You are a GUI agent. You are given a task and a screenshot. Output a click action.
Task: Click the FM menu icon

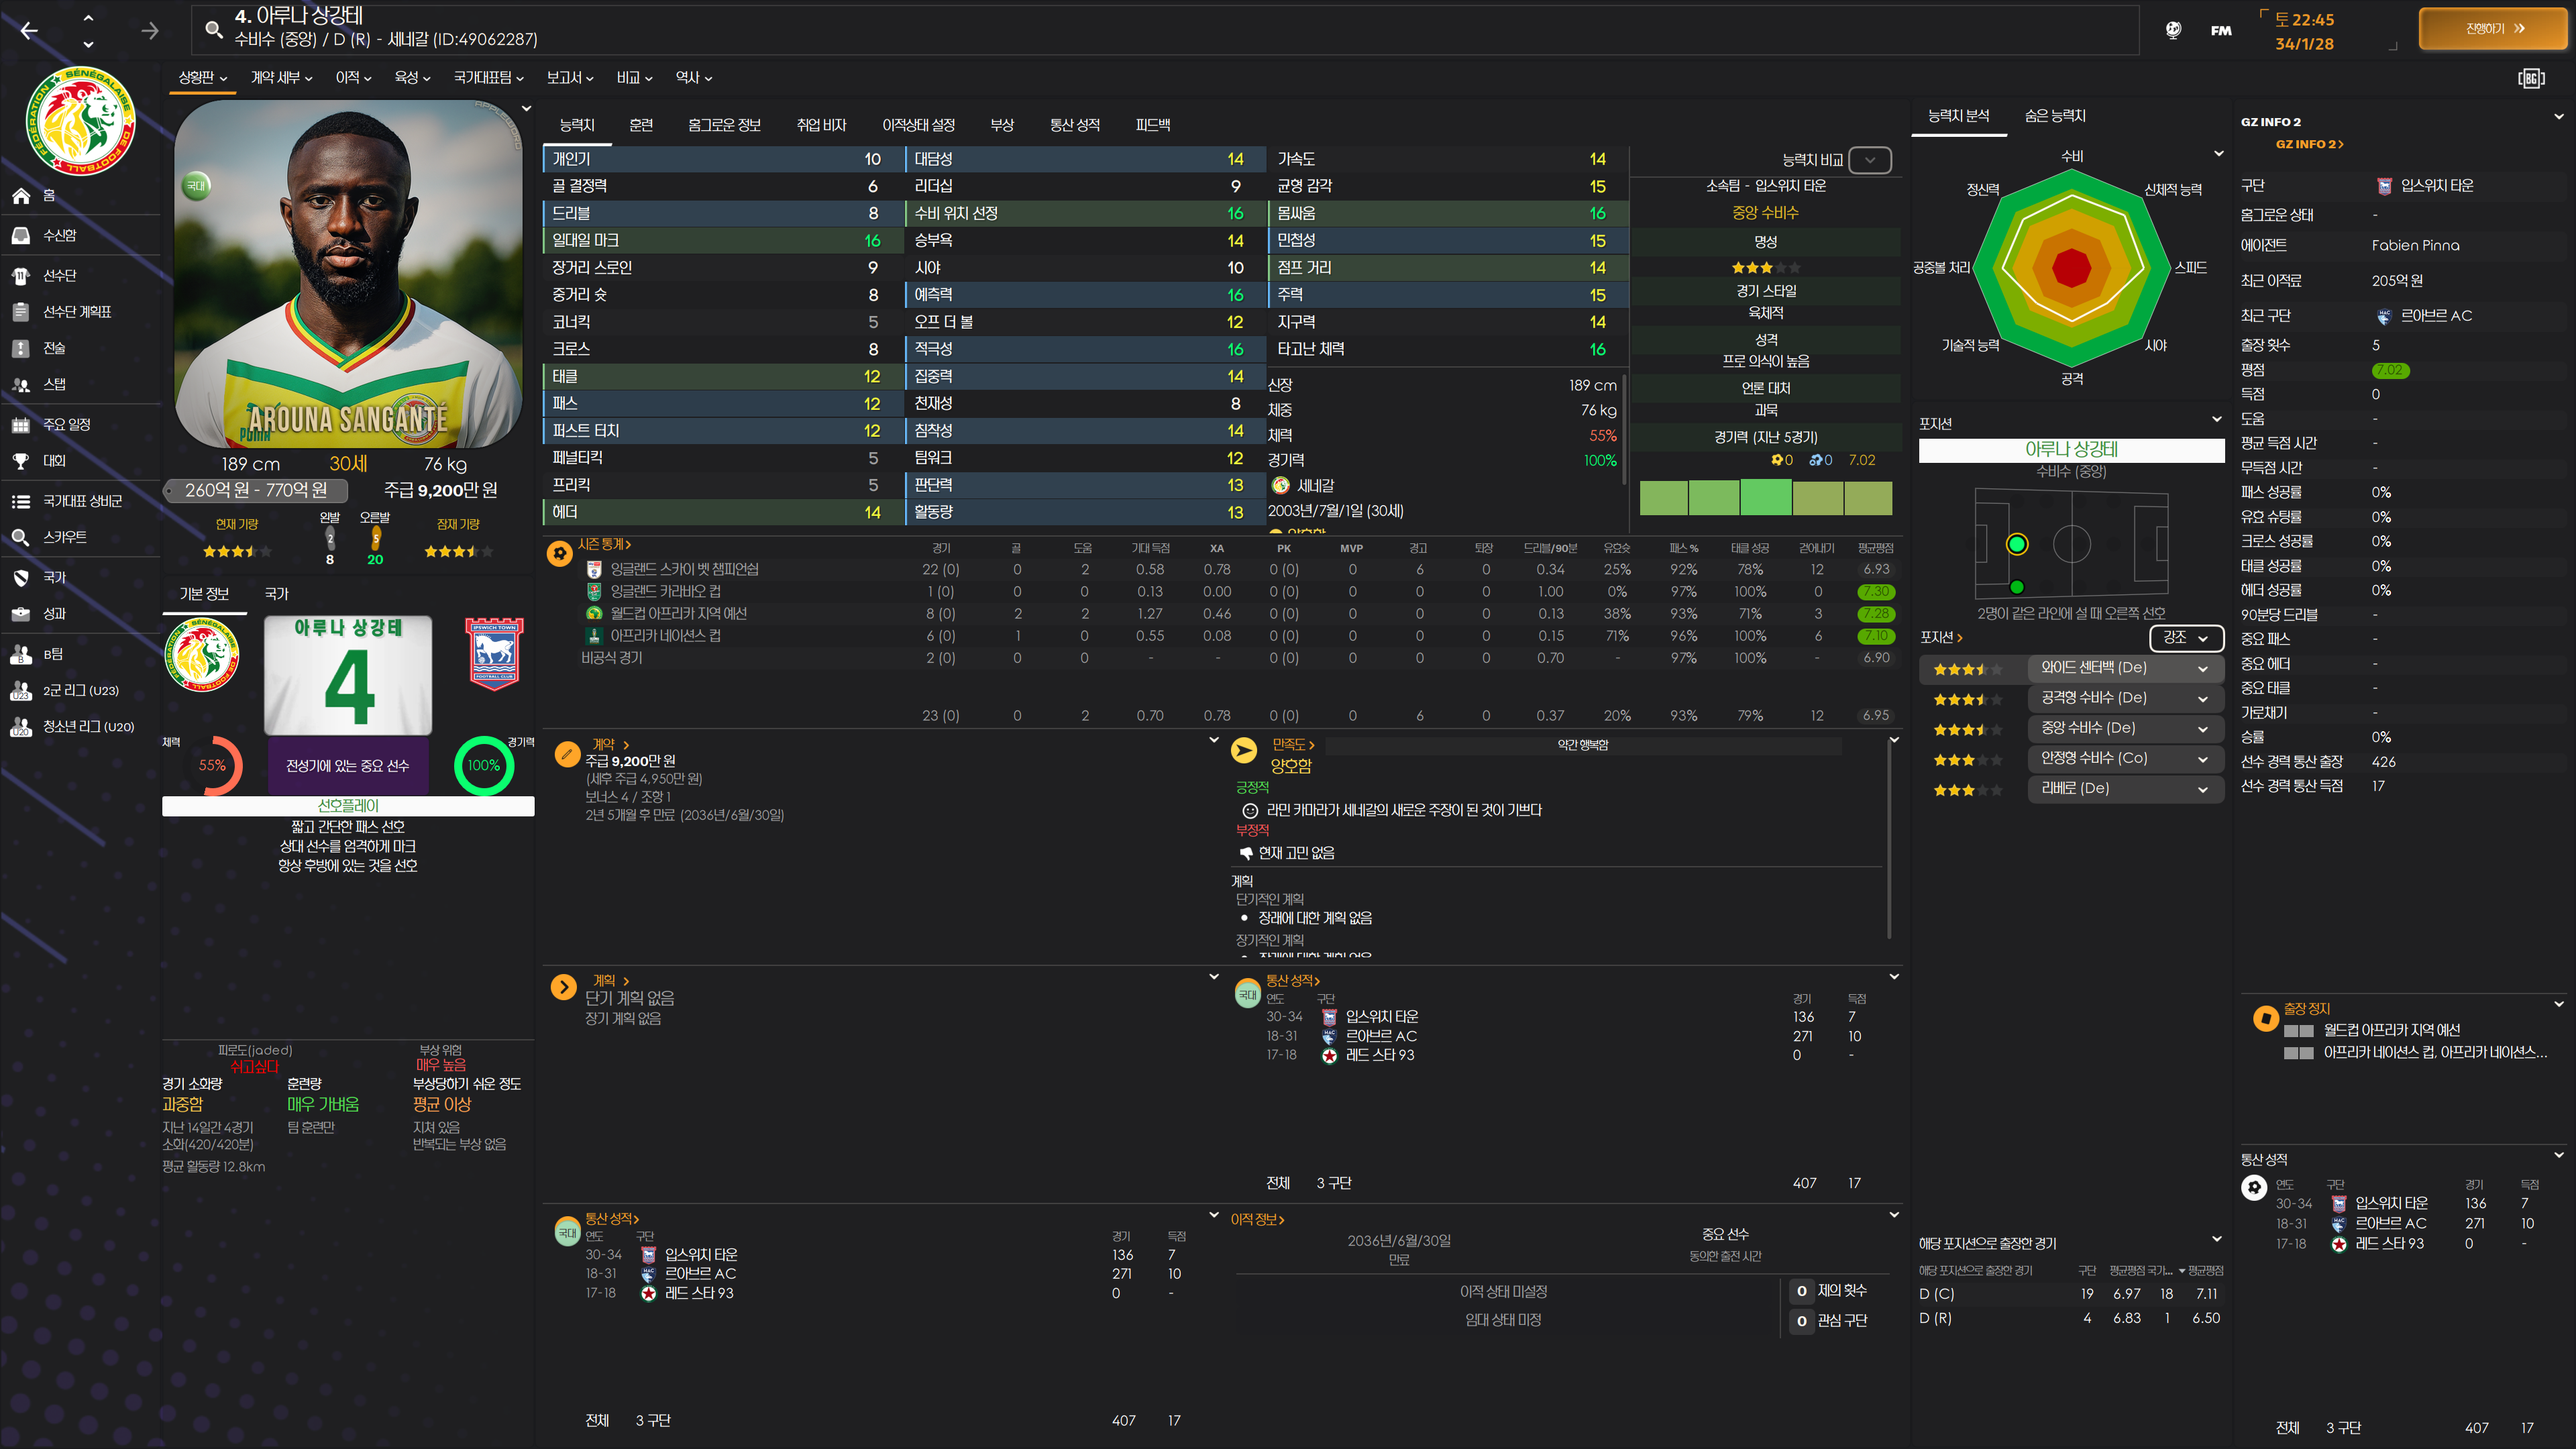click(x=2221, y=30)
